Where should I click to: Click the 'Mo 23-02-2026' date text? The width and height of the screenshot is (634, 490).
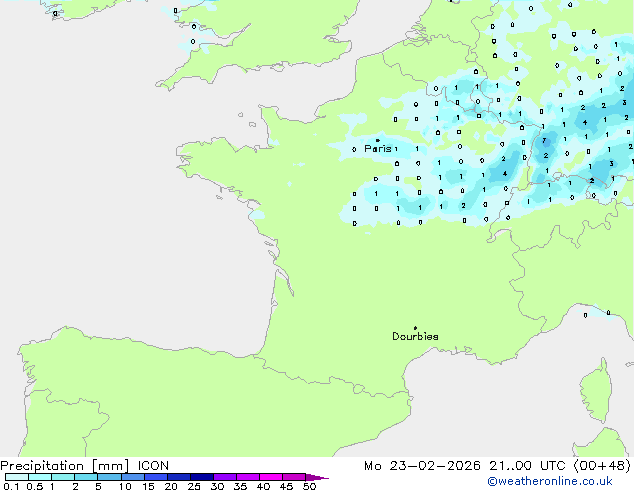(x=422, y=466)
